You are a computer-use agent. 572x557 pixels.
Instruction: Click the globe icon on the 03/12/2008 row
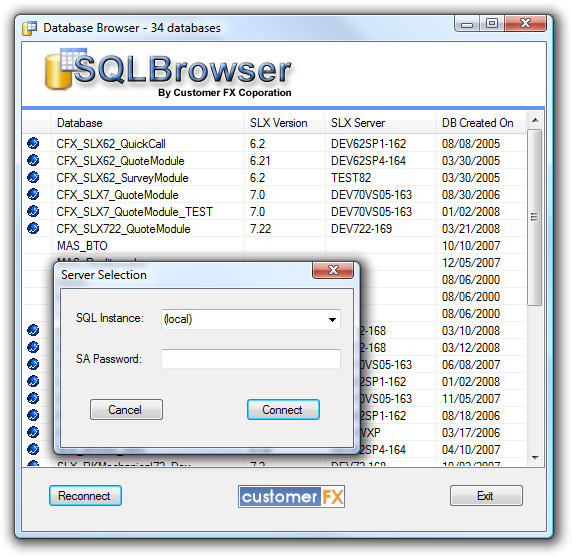[x=33, y=347]
